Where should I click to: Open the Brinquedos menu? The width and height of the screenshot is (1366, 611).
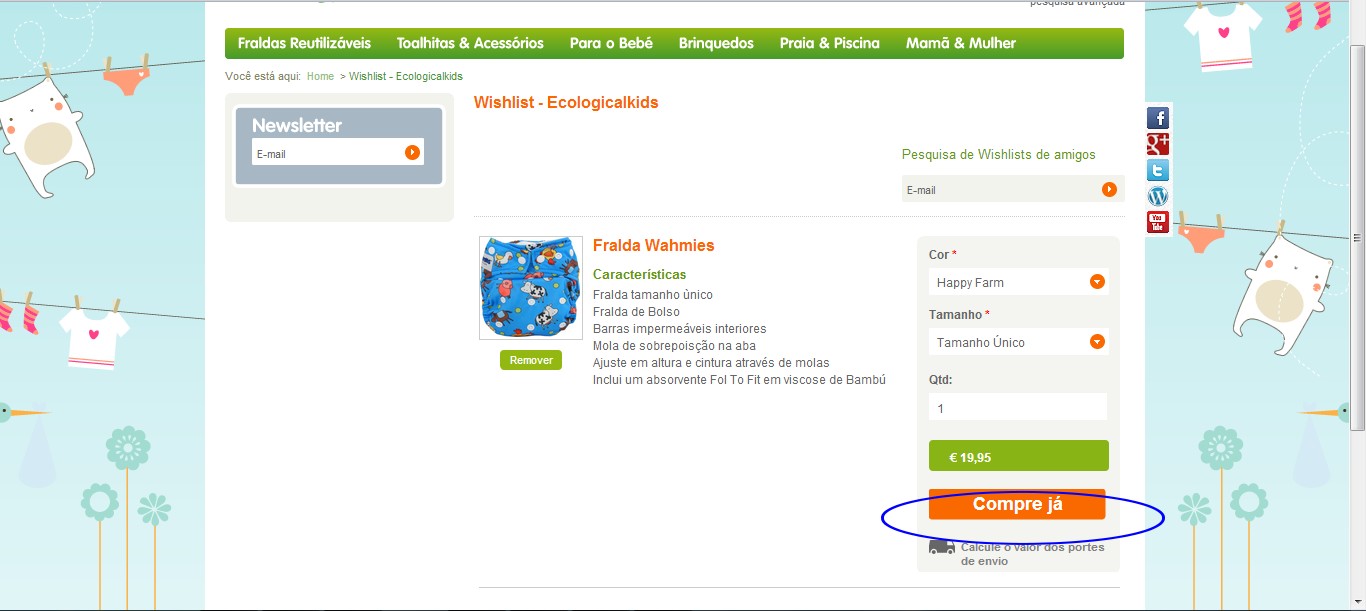716,43
